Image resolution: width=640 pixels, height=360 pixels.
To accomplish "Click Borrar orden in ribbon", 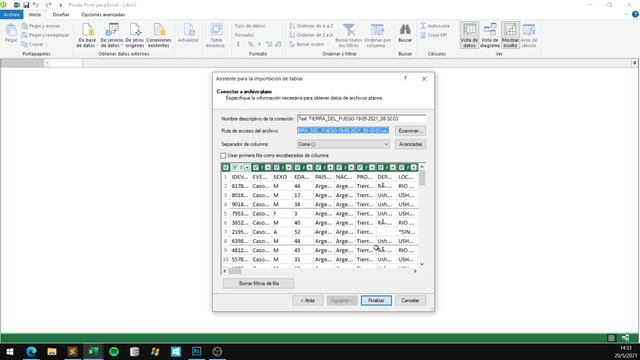I will (307, 44).
